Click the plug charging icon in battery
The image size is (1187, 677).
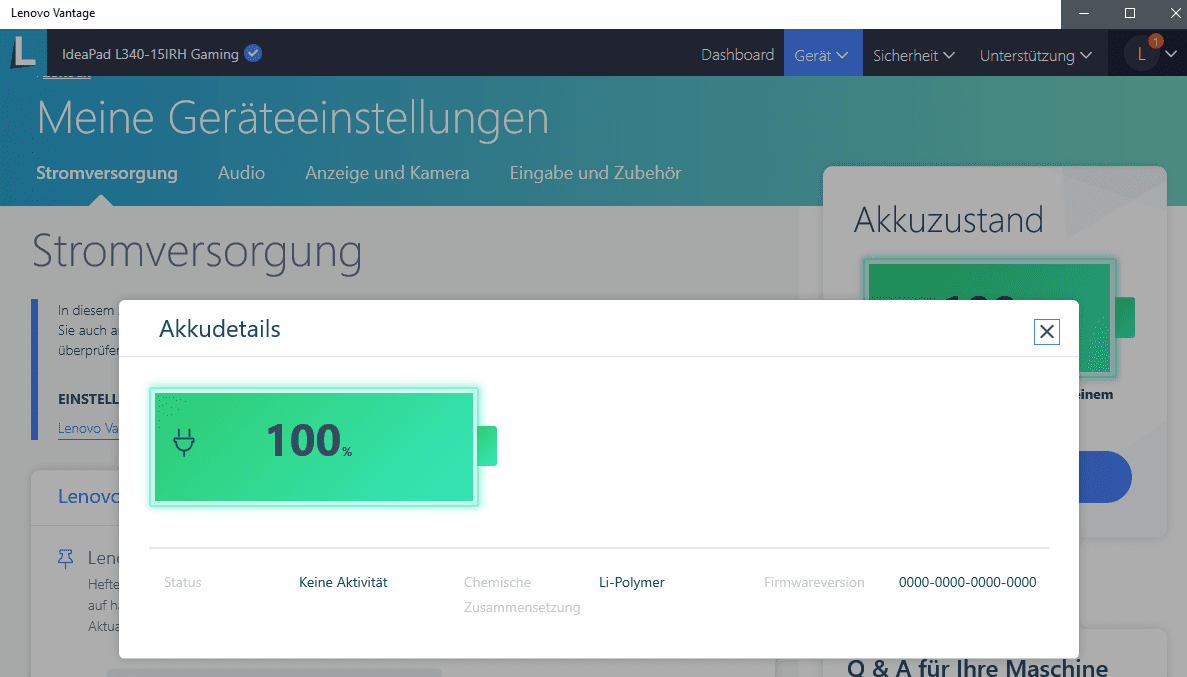(x=184, y=441)
